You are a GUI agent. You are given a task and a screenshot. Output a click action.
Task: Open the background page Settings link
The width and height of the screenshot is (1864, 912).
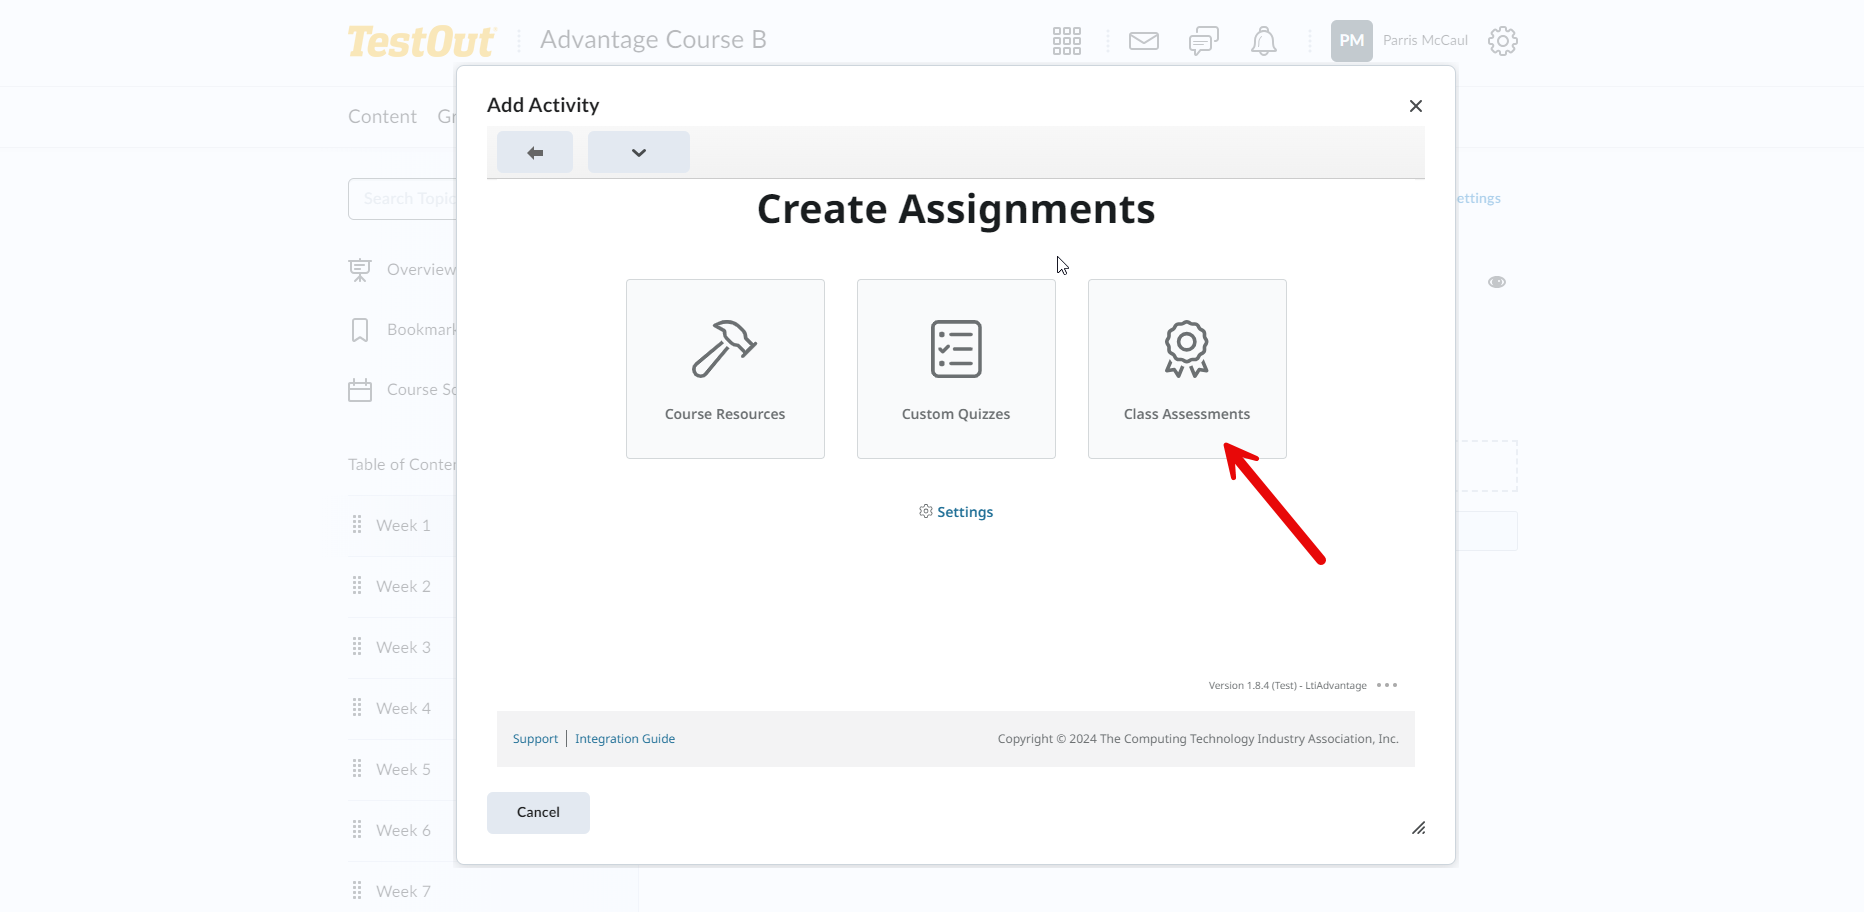1478,199
